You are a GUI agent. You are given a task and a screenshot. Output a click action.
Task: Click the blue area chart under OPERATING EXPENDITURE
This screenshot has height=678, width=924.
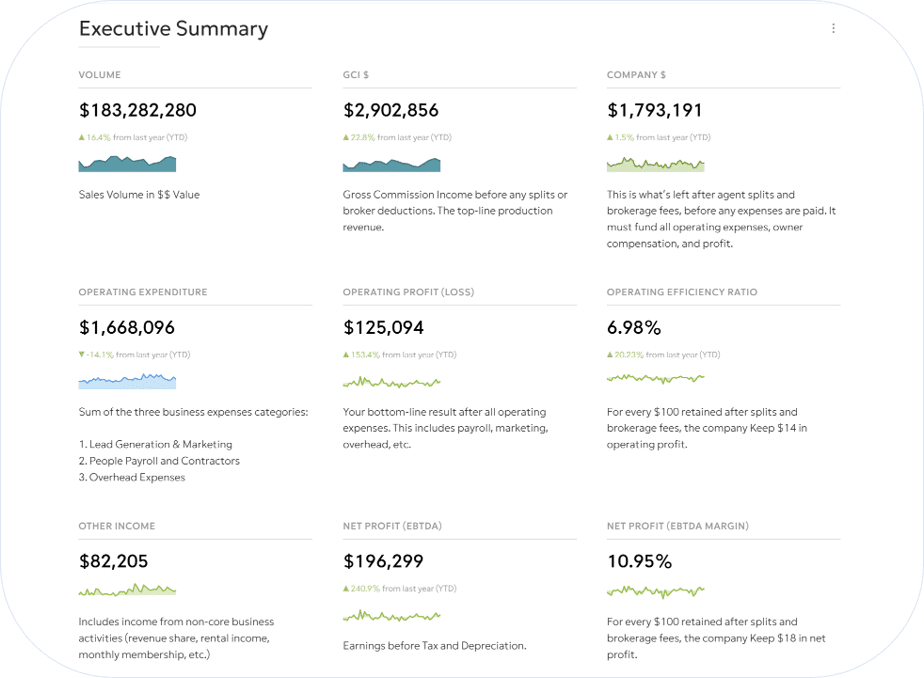(126, 381)
